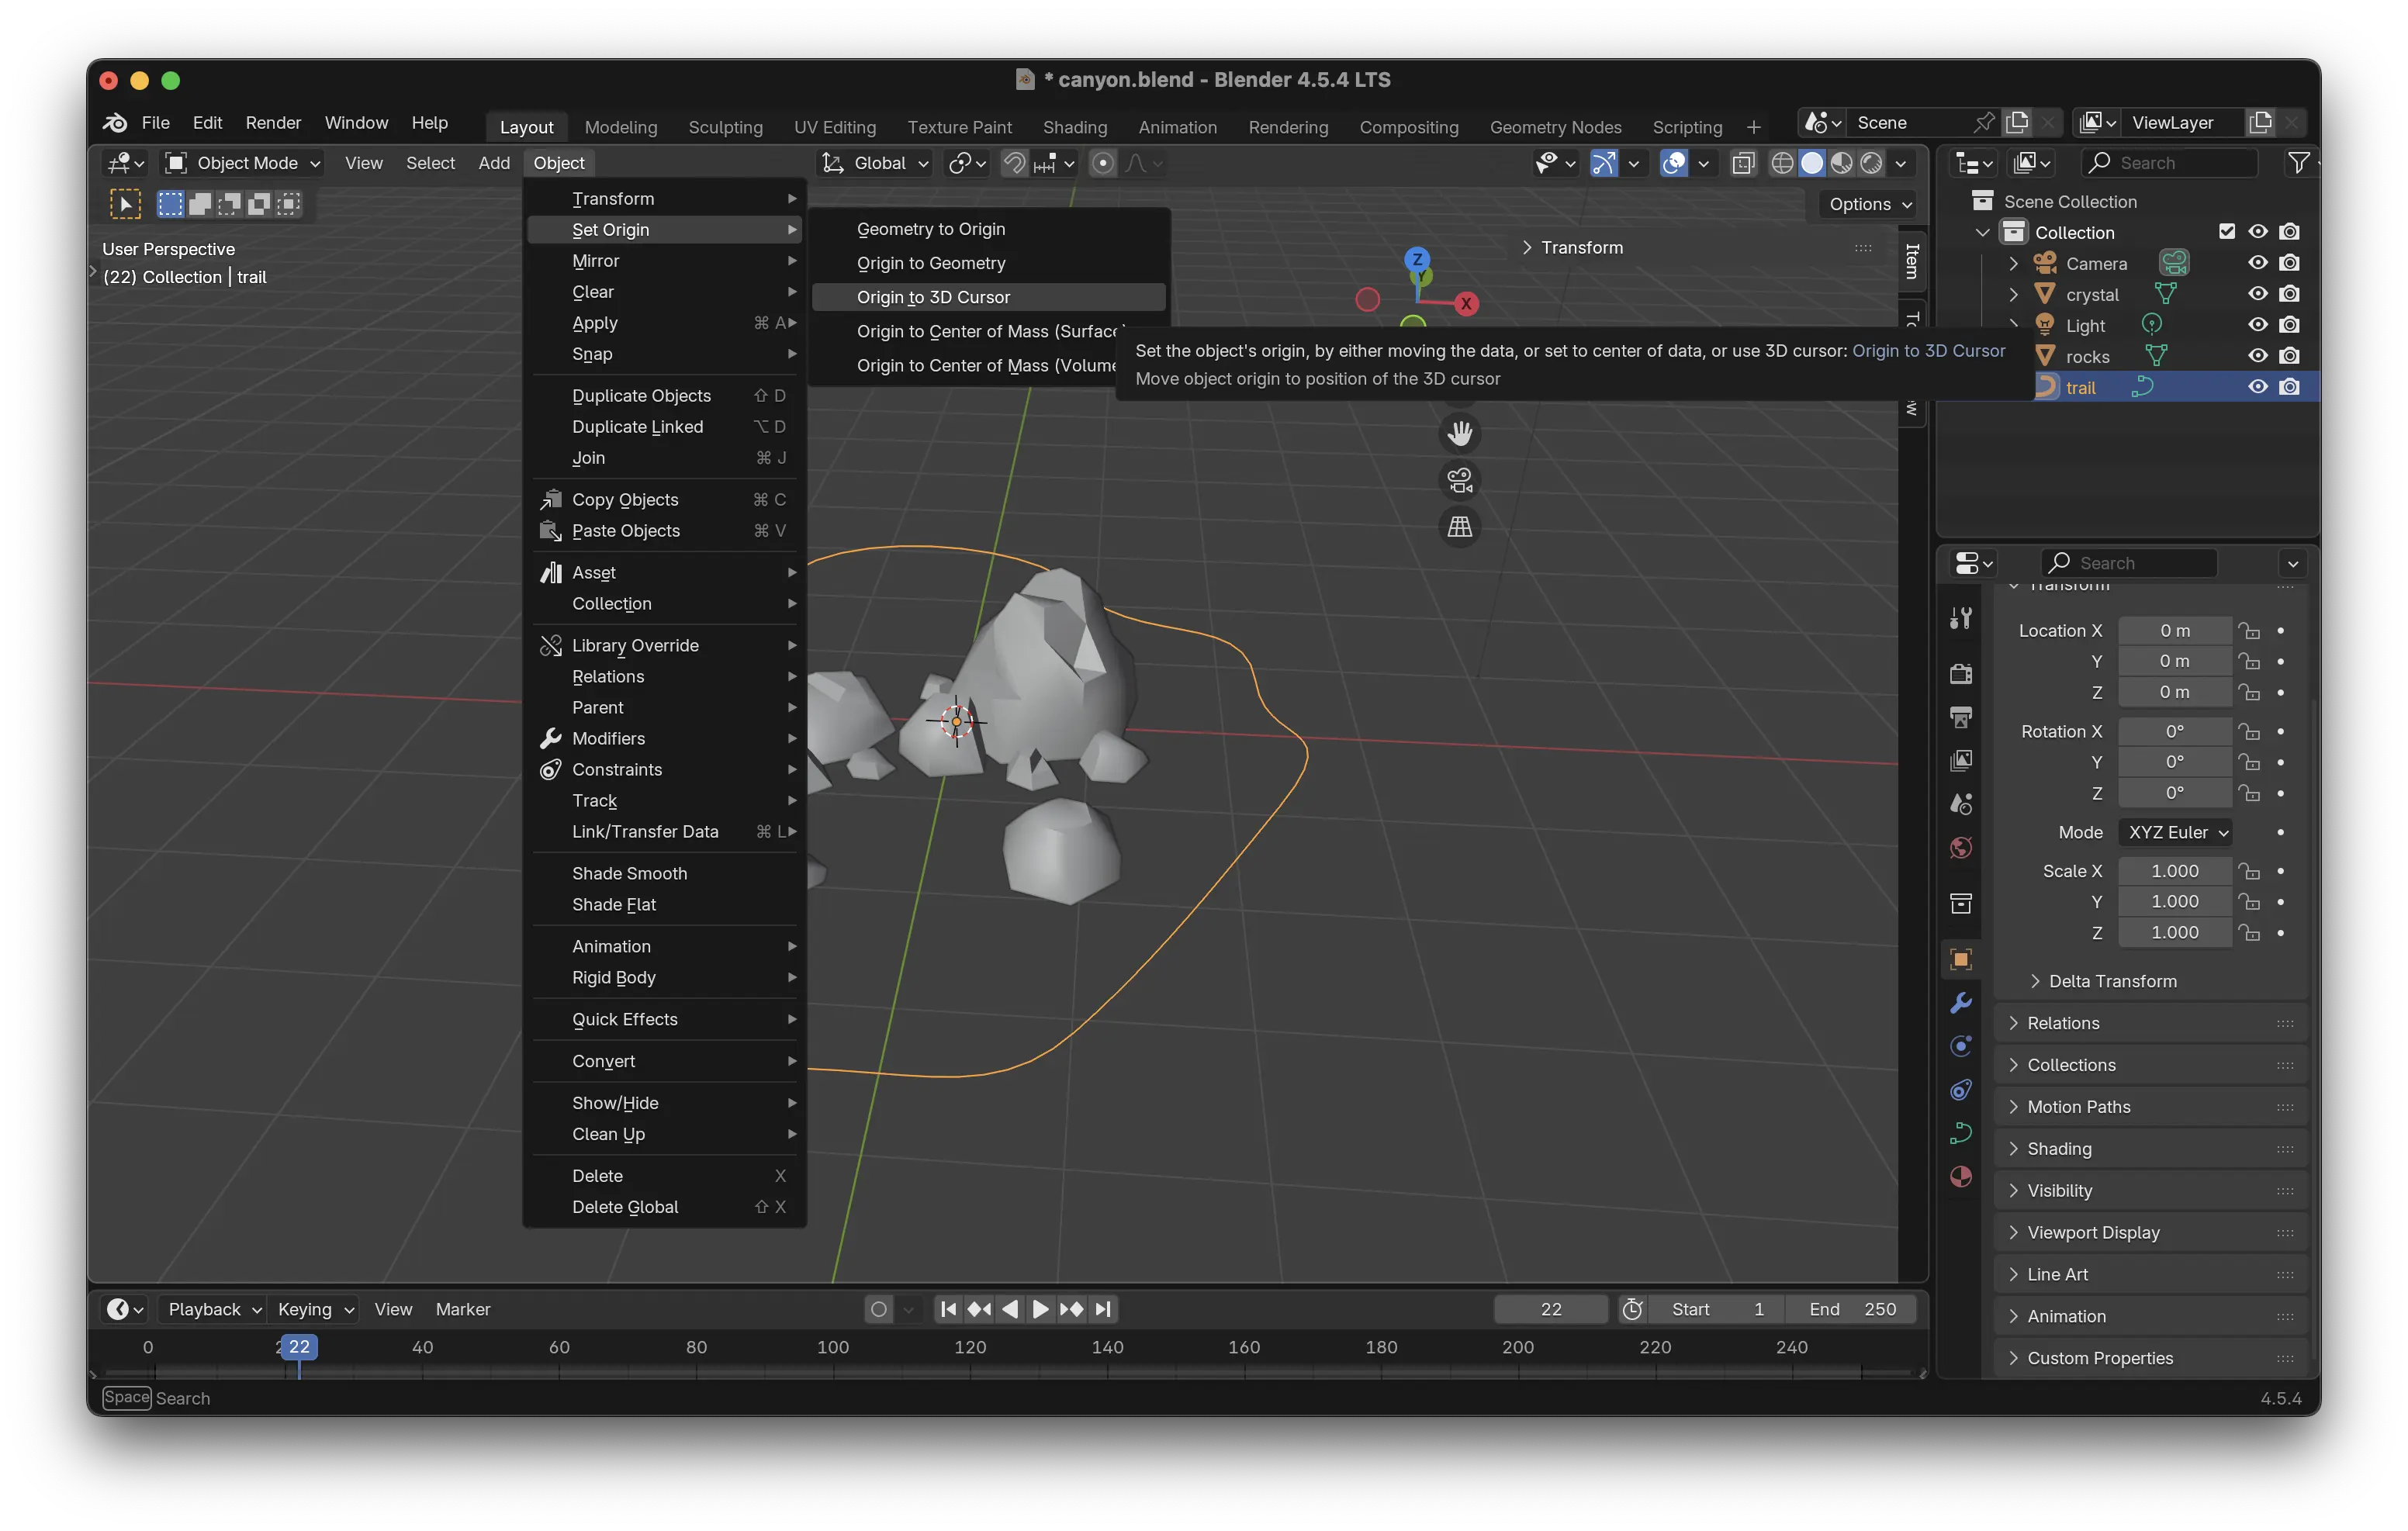Hide the rocks object in viewport
This screenshot has width=2408, height=1531.
2258,356
